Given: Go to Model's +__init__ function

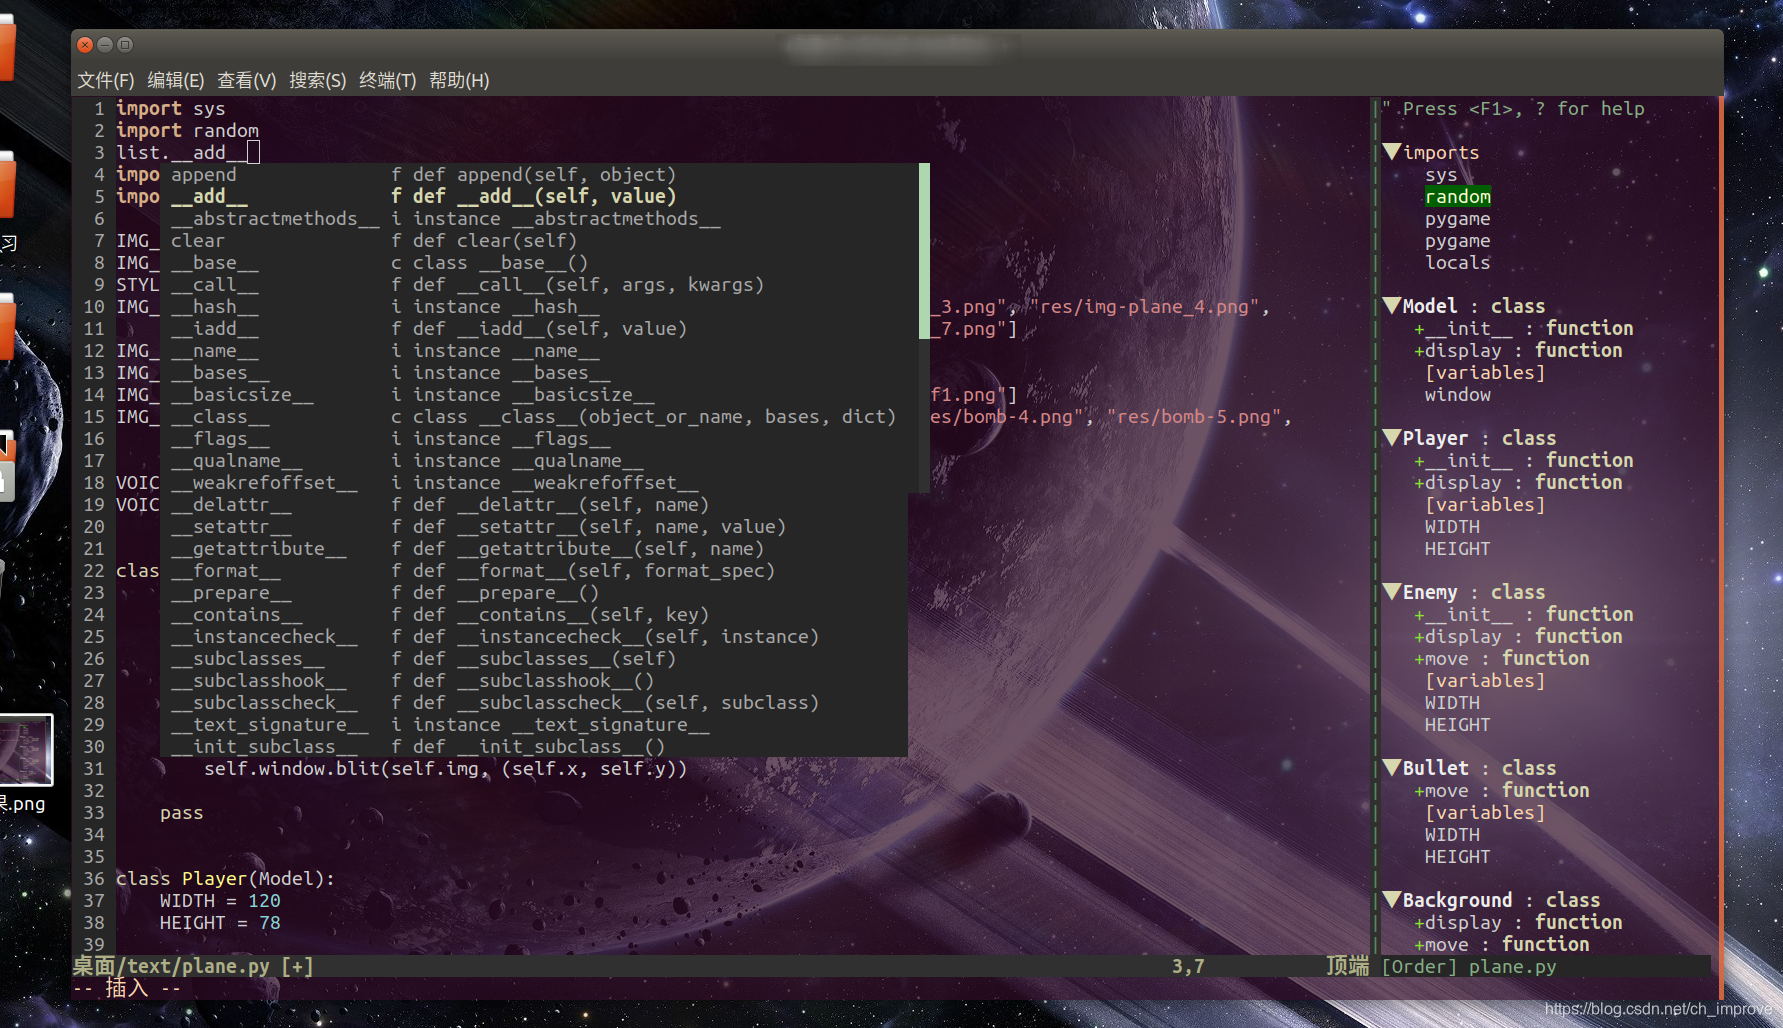Looking at the screenshot, I should 1523,328.
